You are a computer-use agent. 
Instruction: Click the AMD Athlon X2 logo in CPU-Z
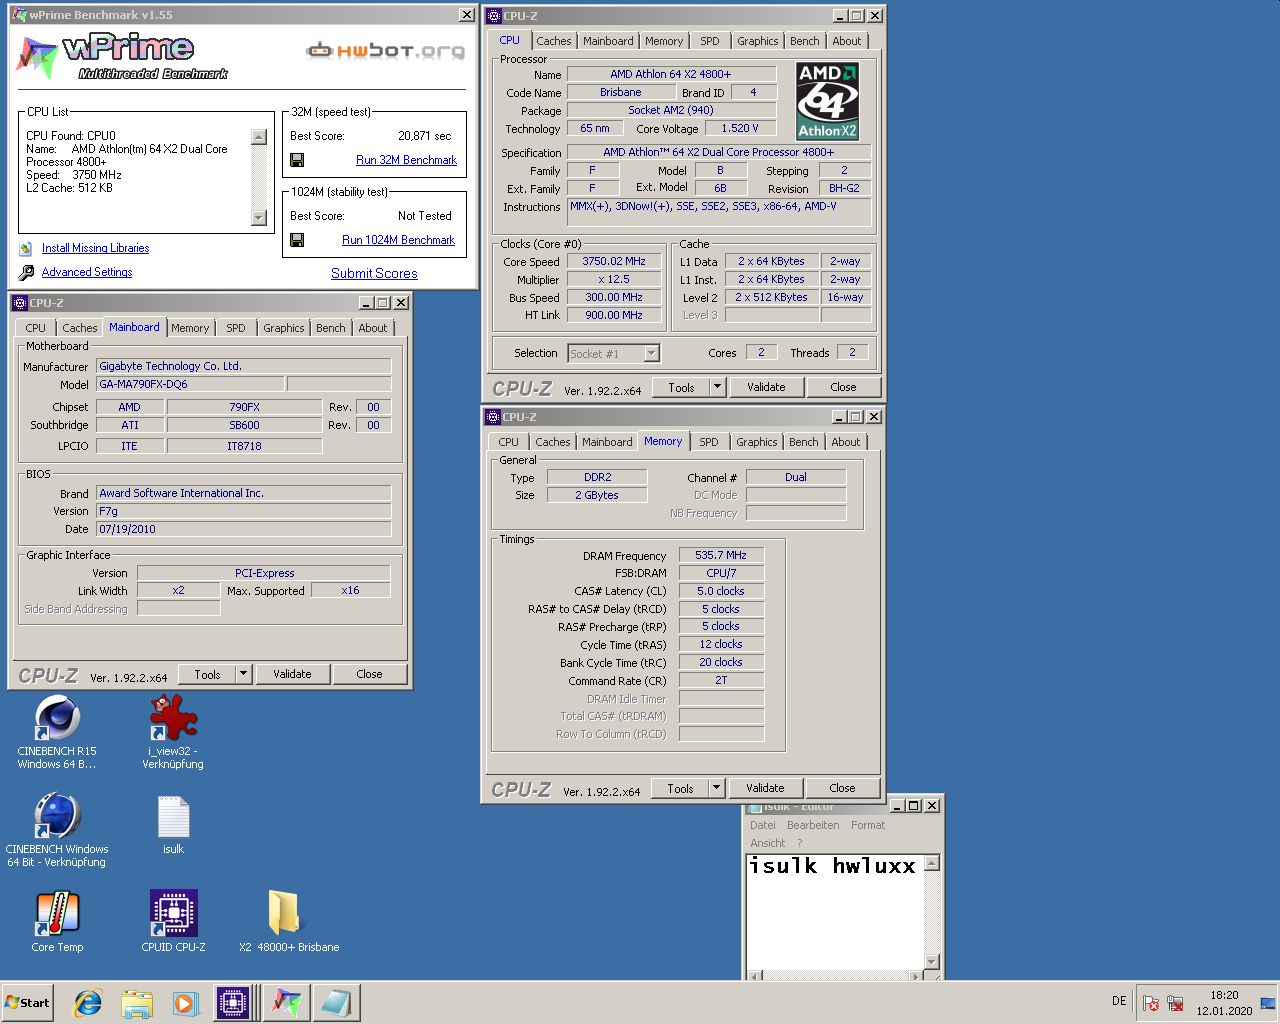point(827,101)
